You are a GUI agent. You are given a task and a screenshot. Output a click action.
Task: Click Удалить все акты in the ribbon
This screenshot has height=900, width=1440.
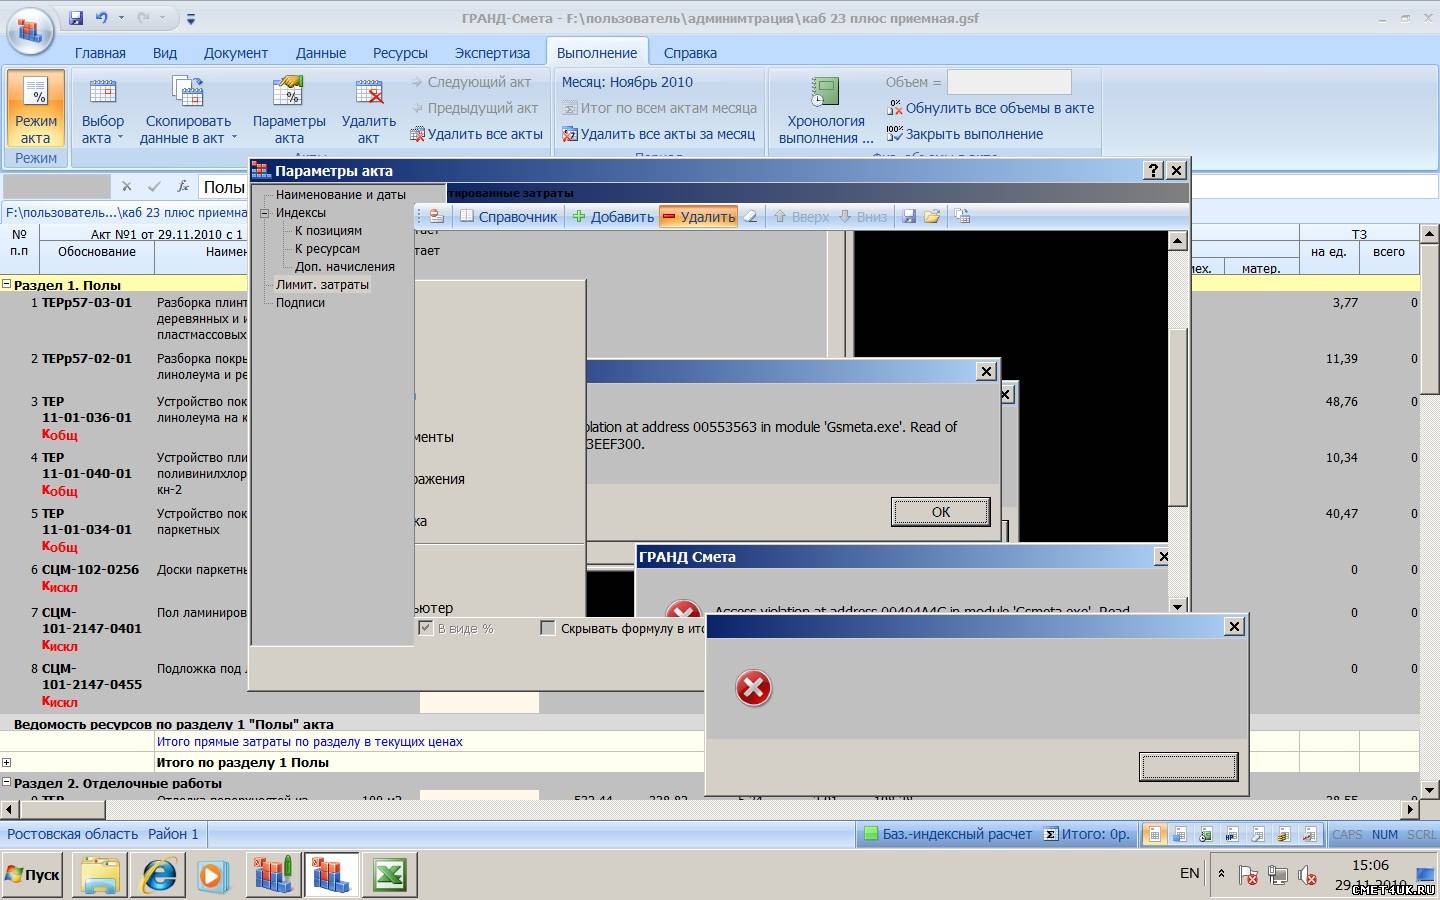[x=477, y=134]
